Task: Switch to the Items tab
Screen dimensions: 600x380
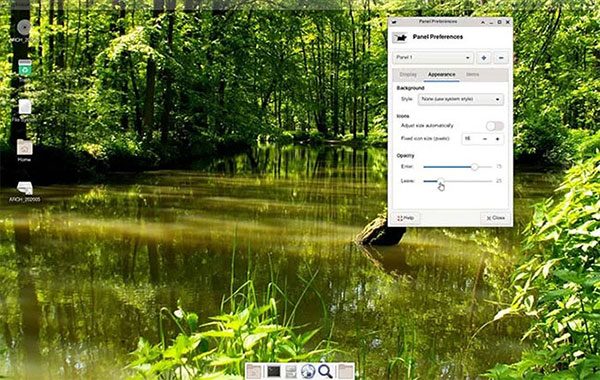Action: tap(472, 75)
